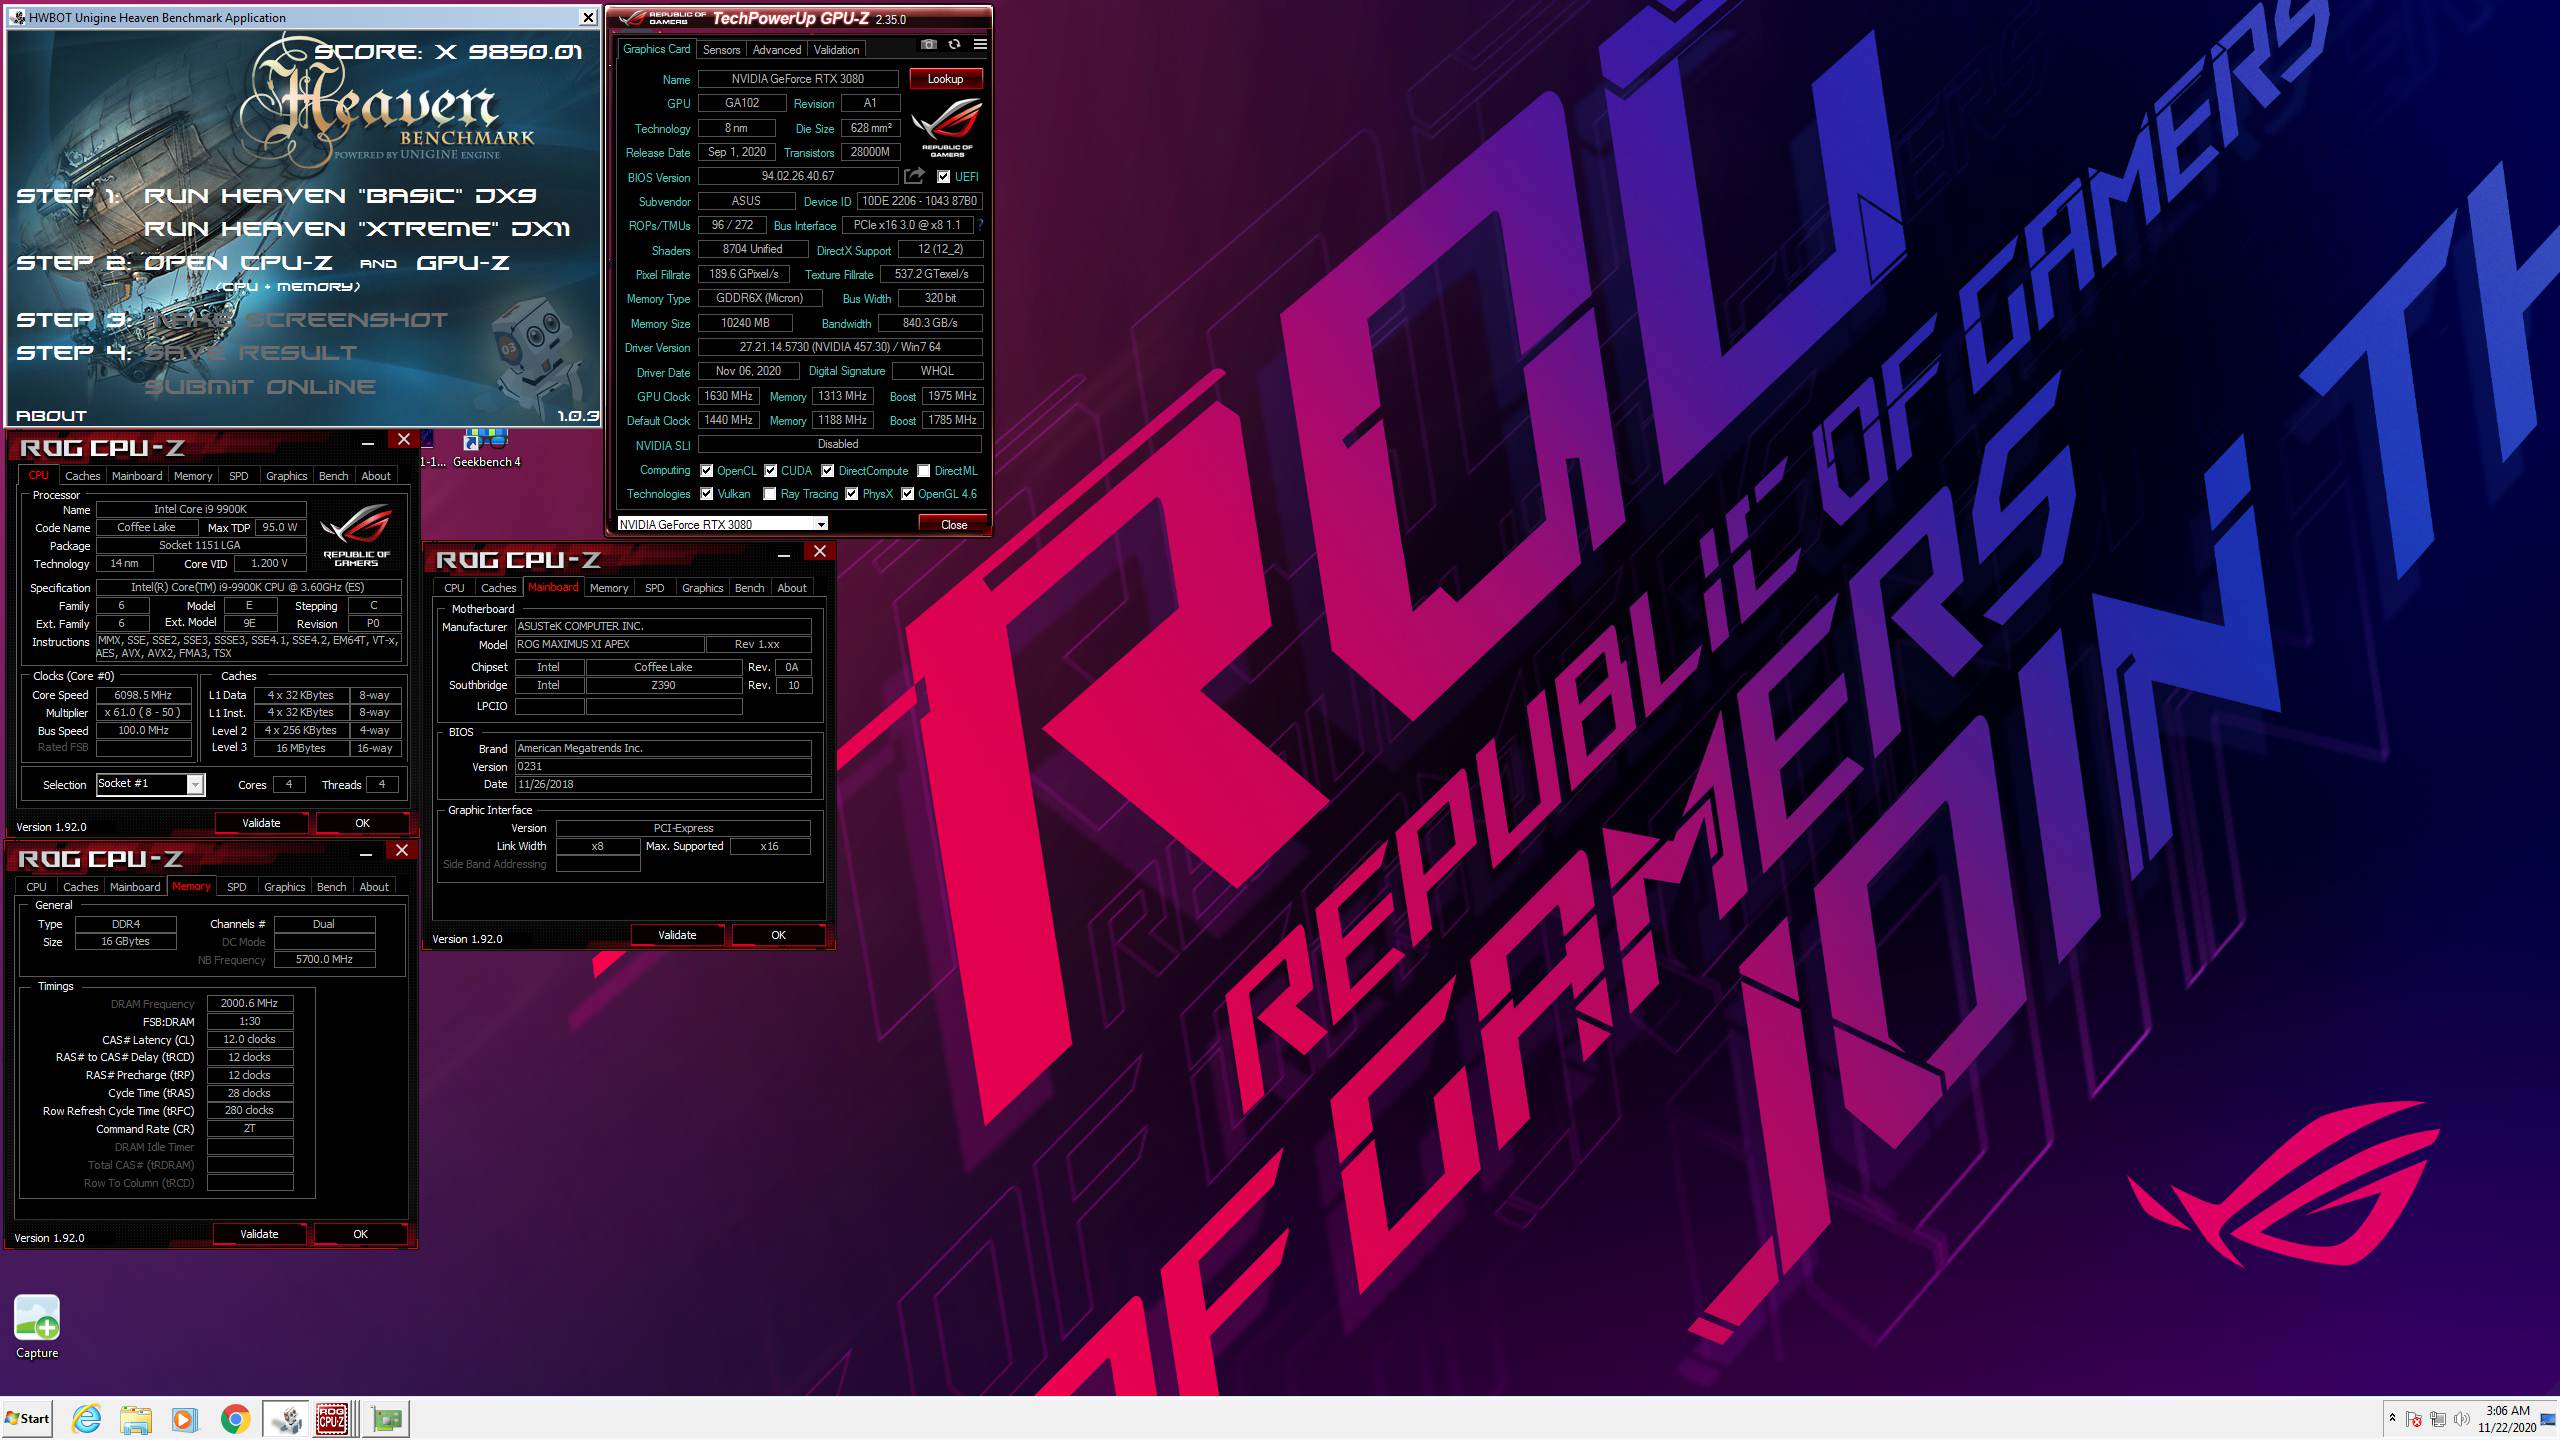Screen dimensions: 2560x1440
Task: Switch to the Sensors tab in GPU-Z
Action: tap(721, 49)
